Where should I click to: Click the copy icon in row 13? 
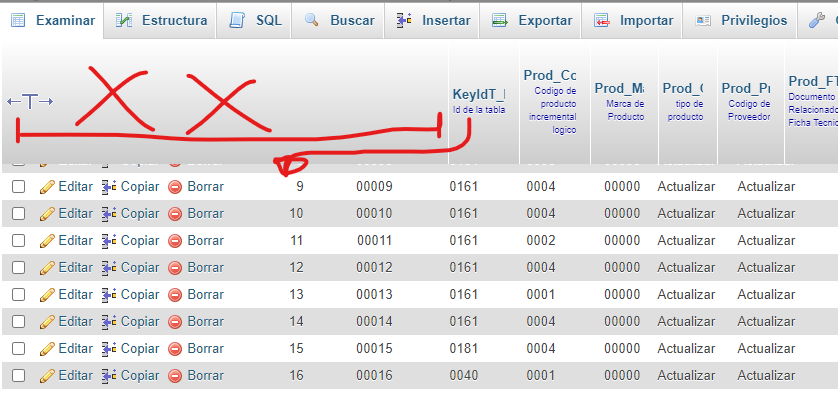coord(109,295)
